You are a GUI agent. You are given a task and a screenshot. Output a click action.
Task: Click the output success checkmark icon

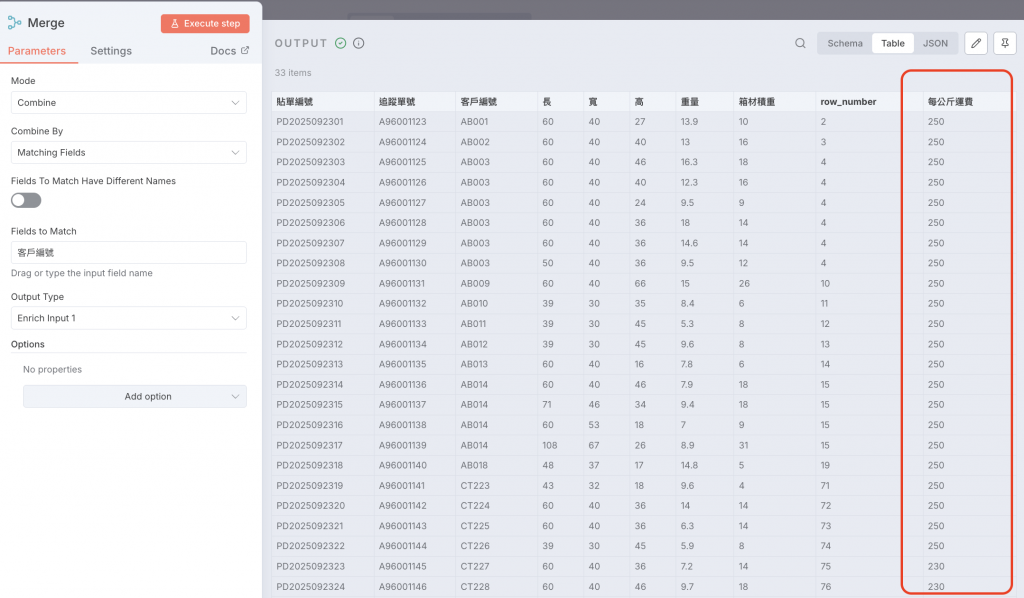[x=340, y=43]
